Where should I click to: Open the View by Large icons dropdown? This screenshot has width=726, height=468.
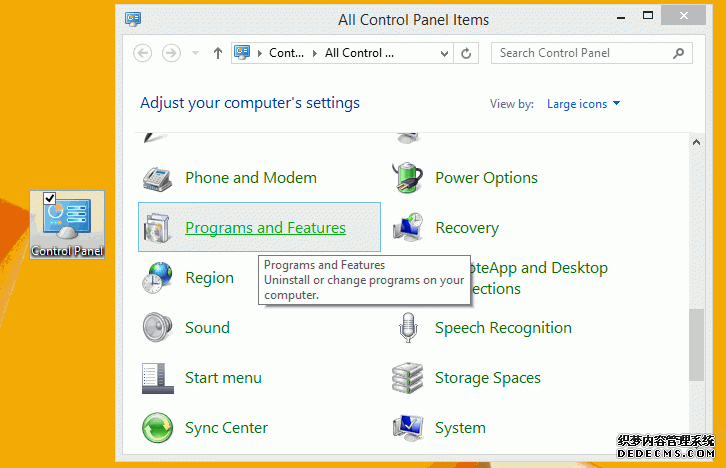pyautogui.click(x=583, y=104)
